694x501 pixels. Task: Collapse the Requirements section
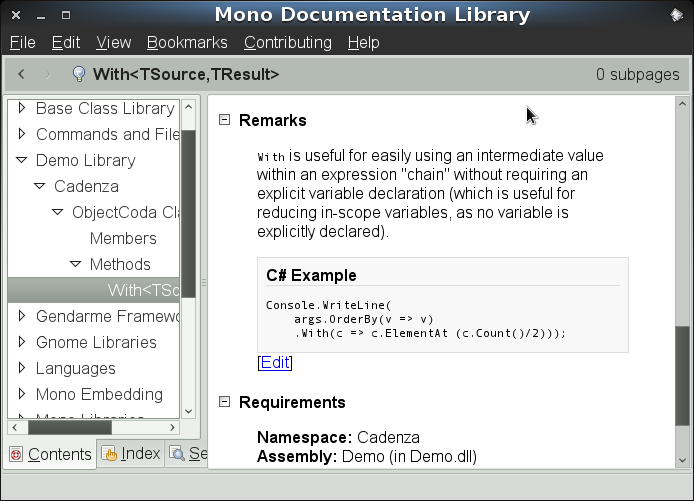(x=225, y=402)
